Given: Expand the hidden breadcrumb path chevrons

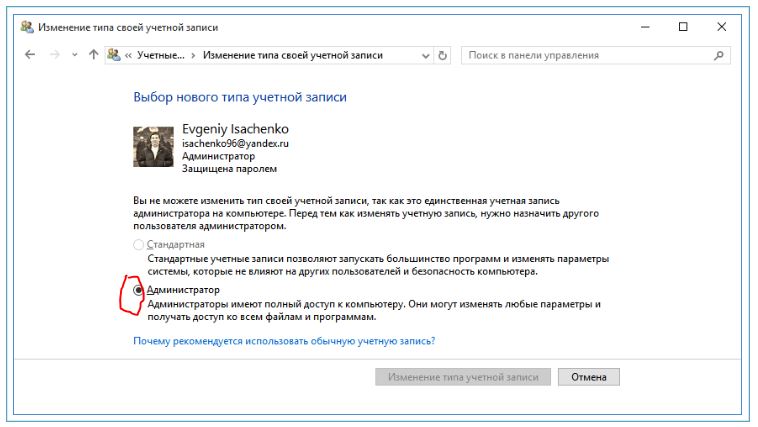Looking at the screenshot, I should (x=129, y=56).
